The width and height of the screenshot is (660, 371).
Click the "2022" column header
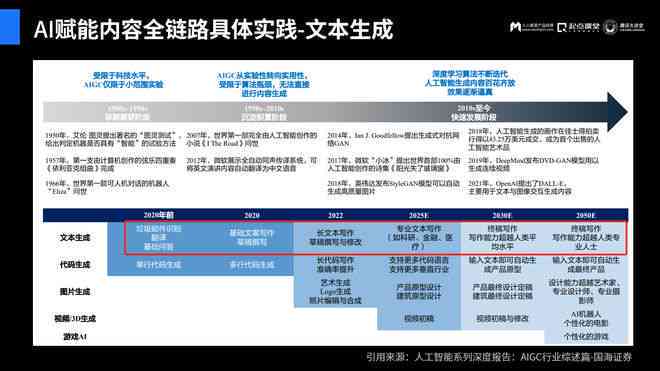[335, 215]
